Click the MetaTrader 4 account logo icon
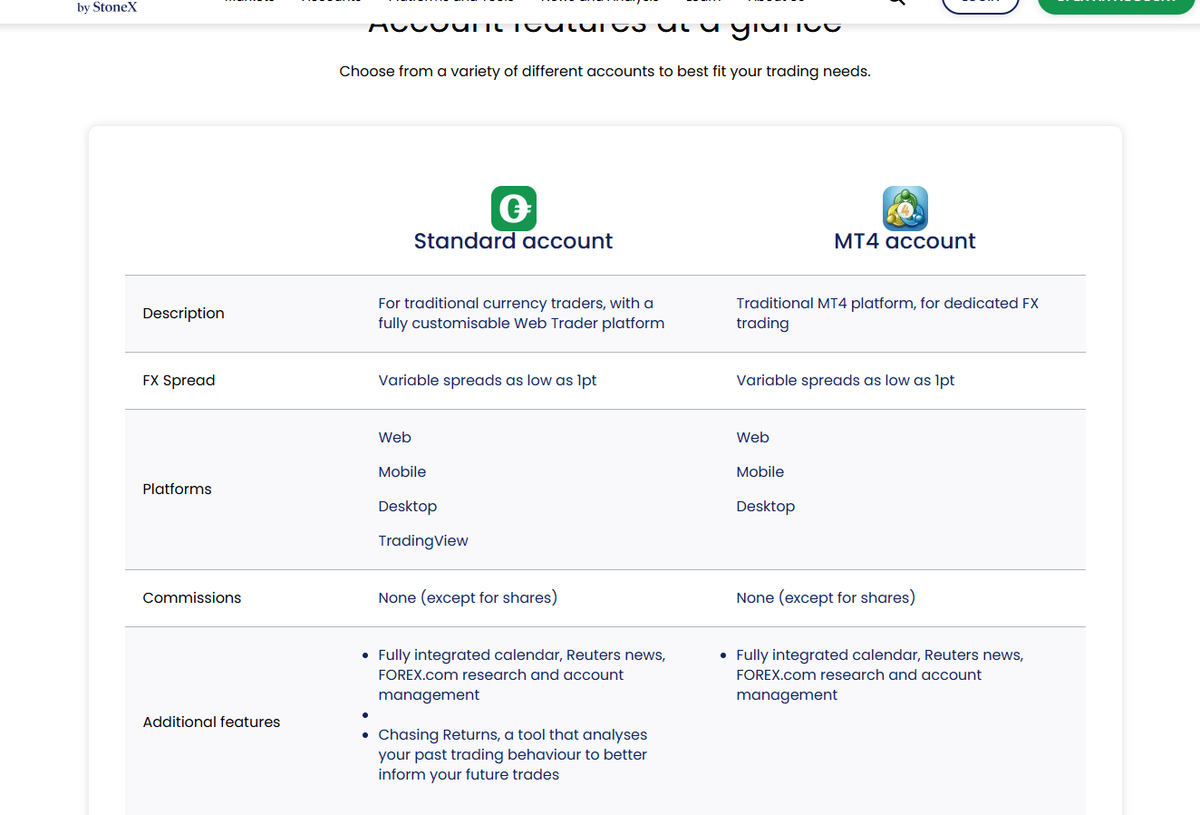1200x815 pixels. [905, 209]
